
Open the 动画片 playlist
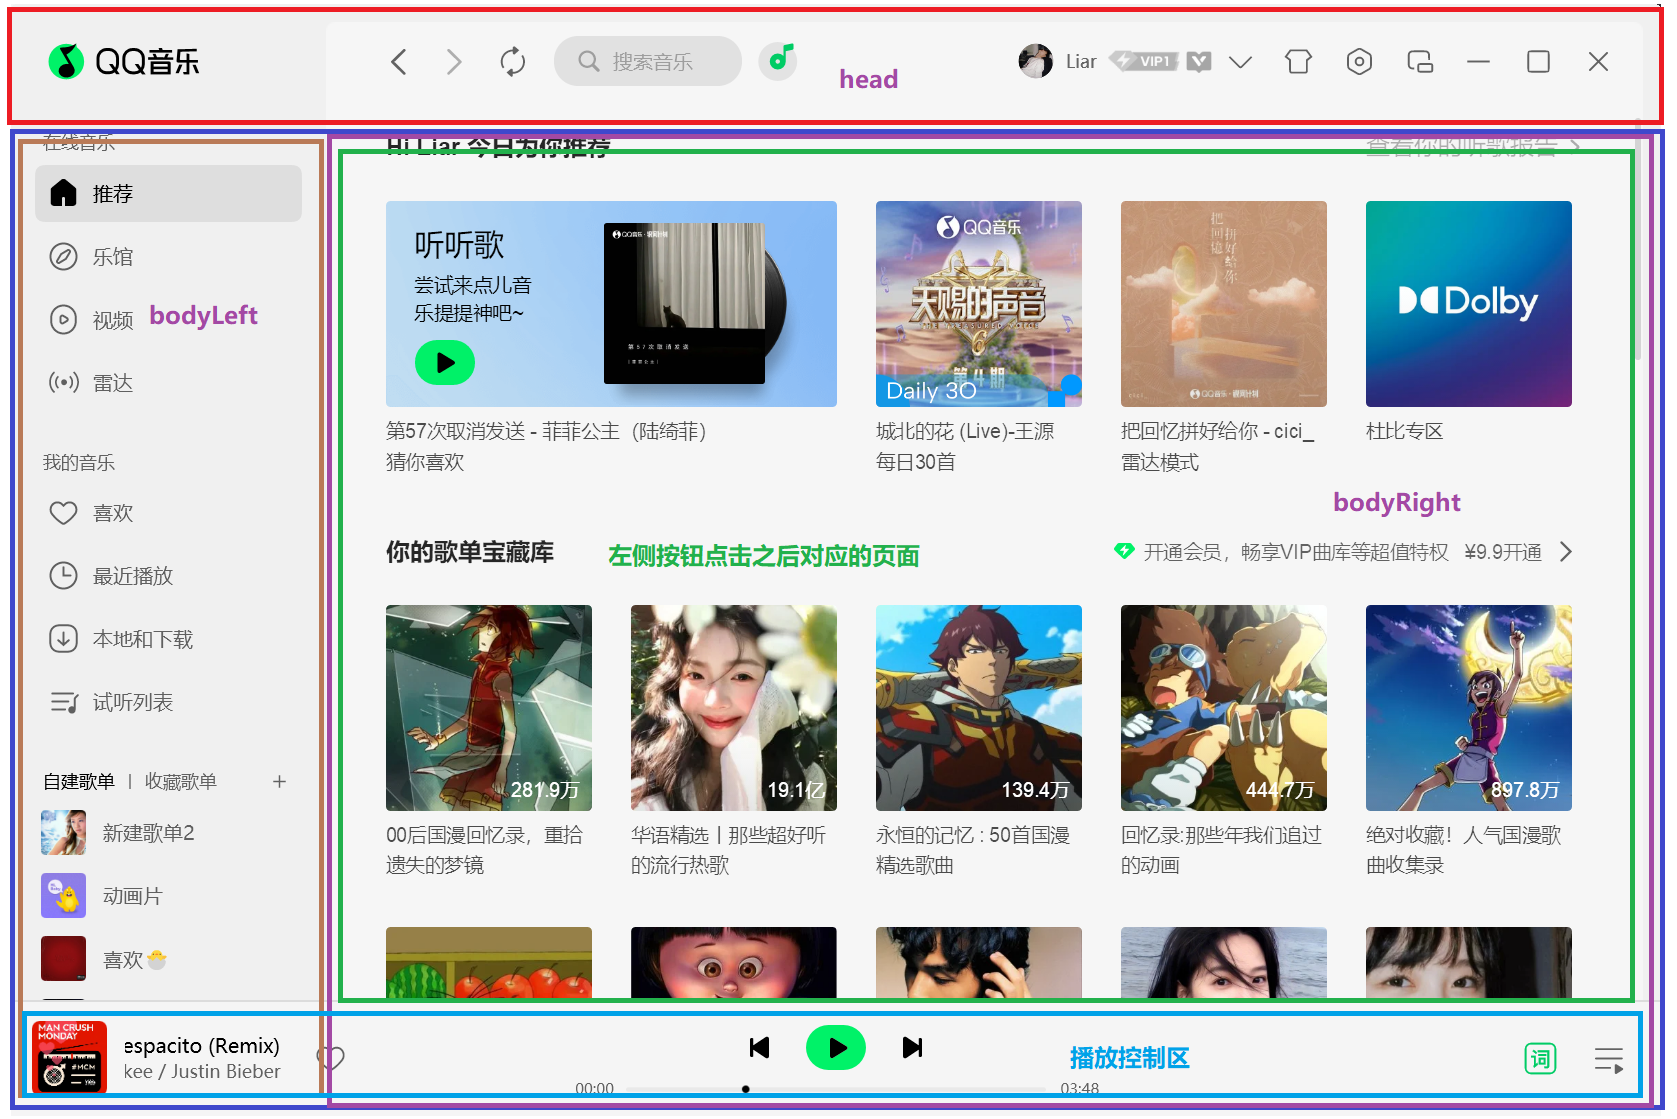168,896
